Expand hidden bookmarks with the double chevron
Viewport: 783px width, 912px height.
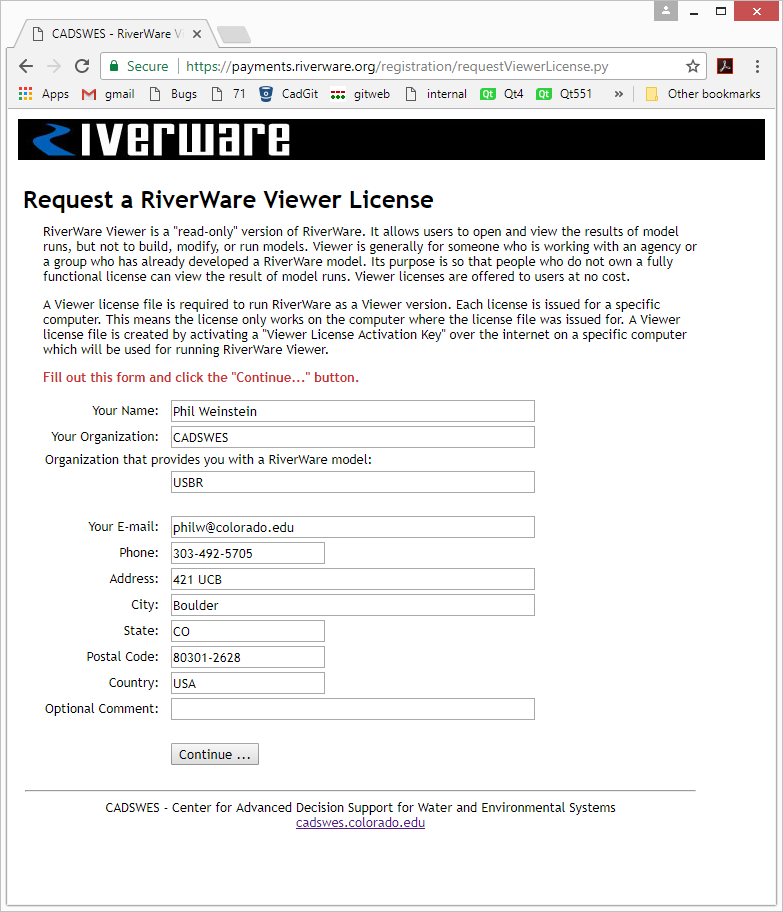[x=618, y=94]
